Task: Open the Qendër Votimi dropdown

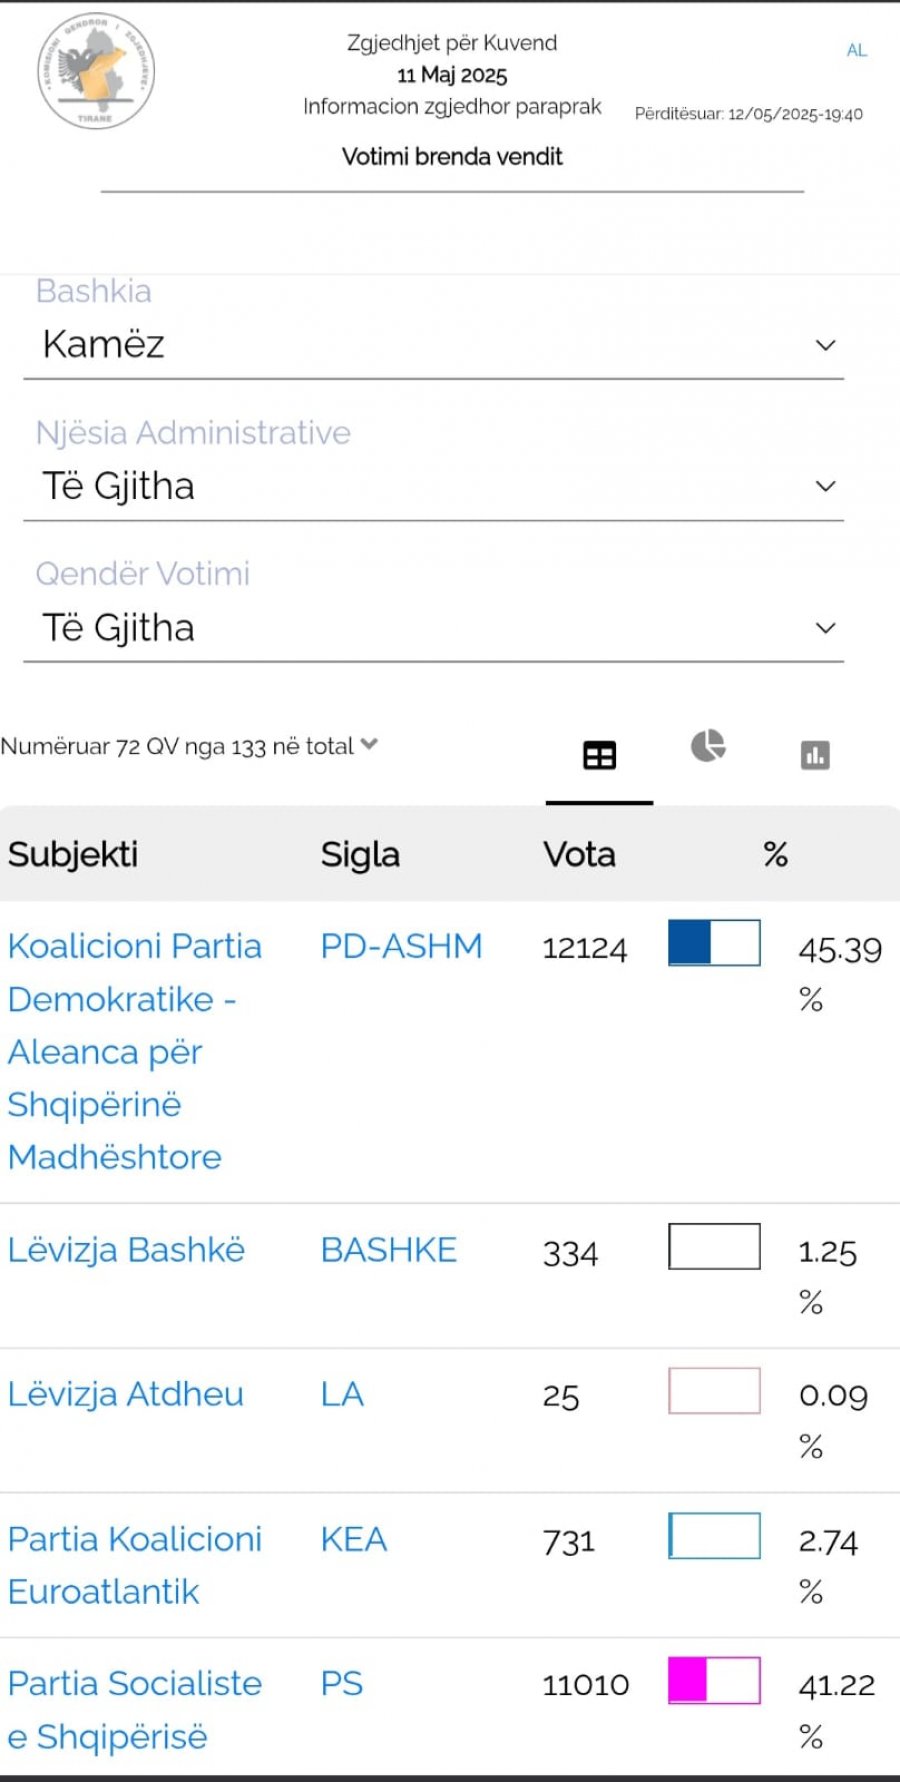Action: click(x=433, y=629)
